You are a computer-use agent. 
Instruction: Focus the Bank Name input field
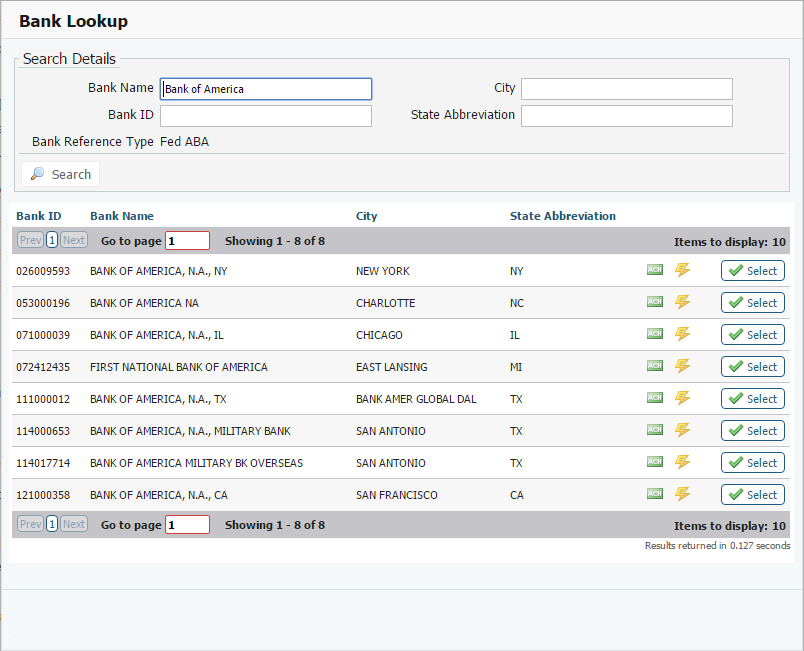click(266, 89)
